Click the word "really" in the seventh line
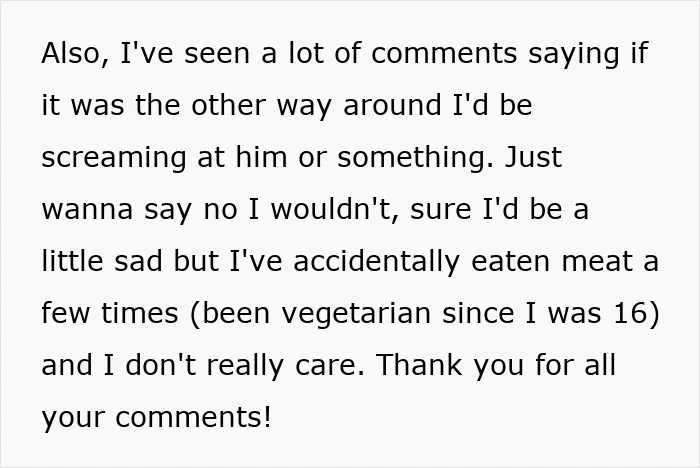The width and height of the screenshot is (700, 468). (x=245, y=366)
